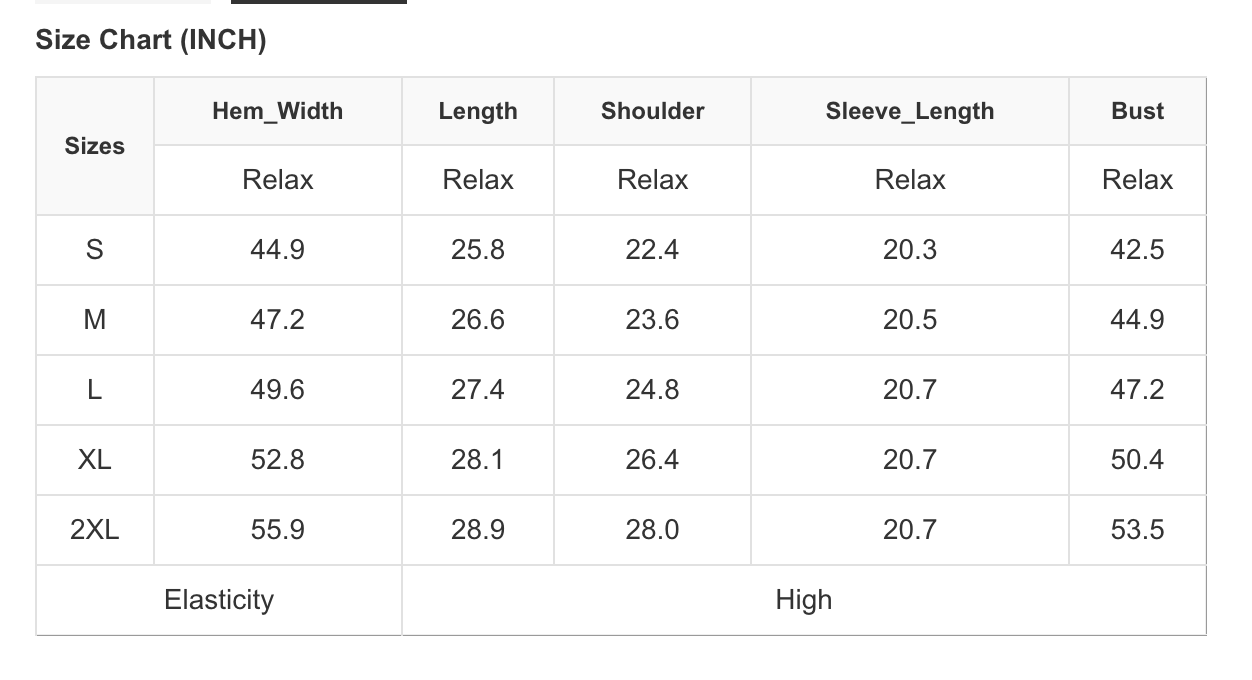The width and height of the screenshot is (1252, 680).
Task: Select the 20.3 sleeve length value
Action: coord(910,250)
